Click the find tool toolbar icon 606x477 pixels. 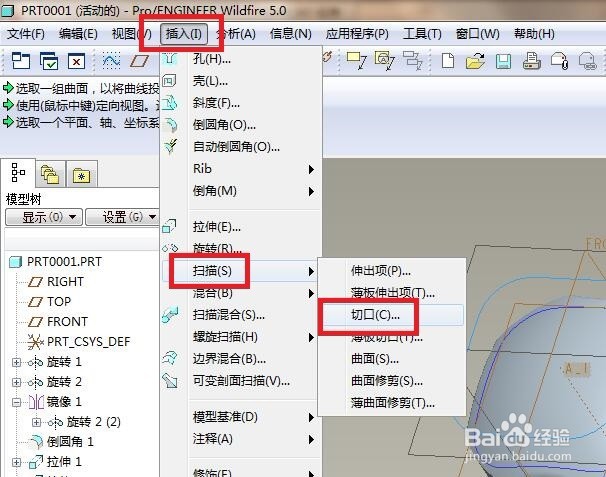384,61
